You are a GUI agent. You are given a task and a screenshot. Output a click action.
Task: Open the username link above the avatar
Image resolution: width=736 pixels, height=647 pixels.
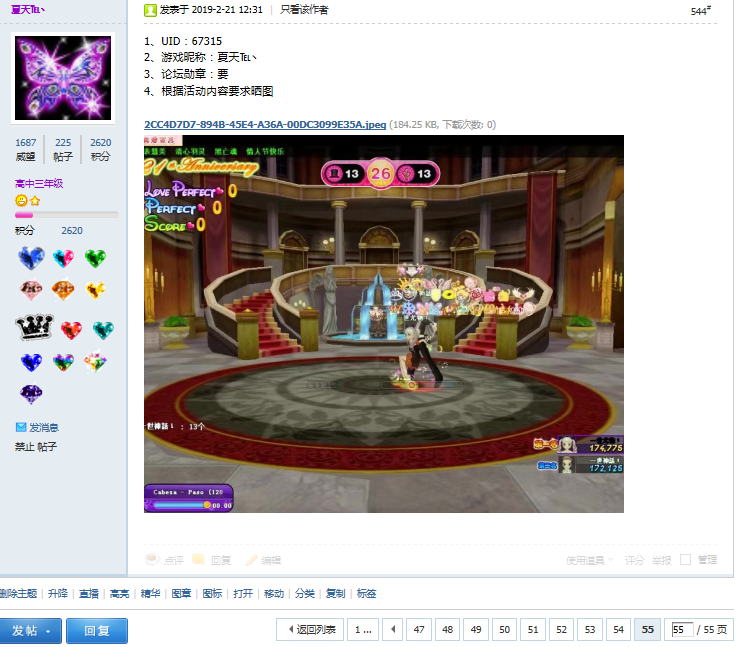tap(28, 9)
